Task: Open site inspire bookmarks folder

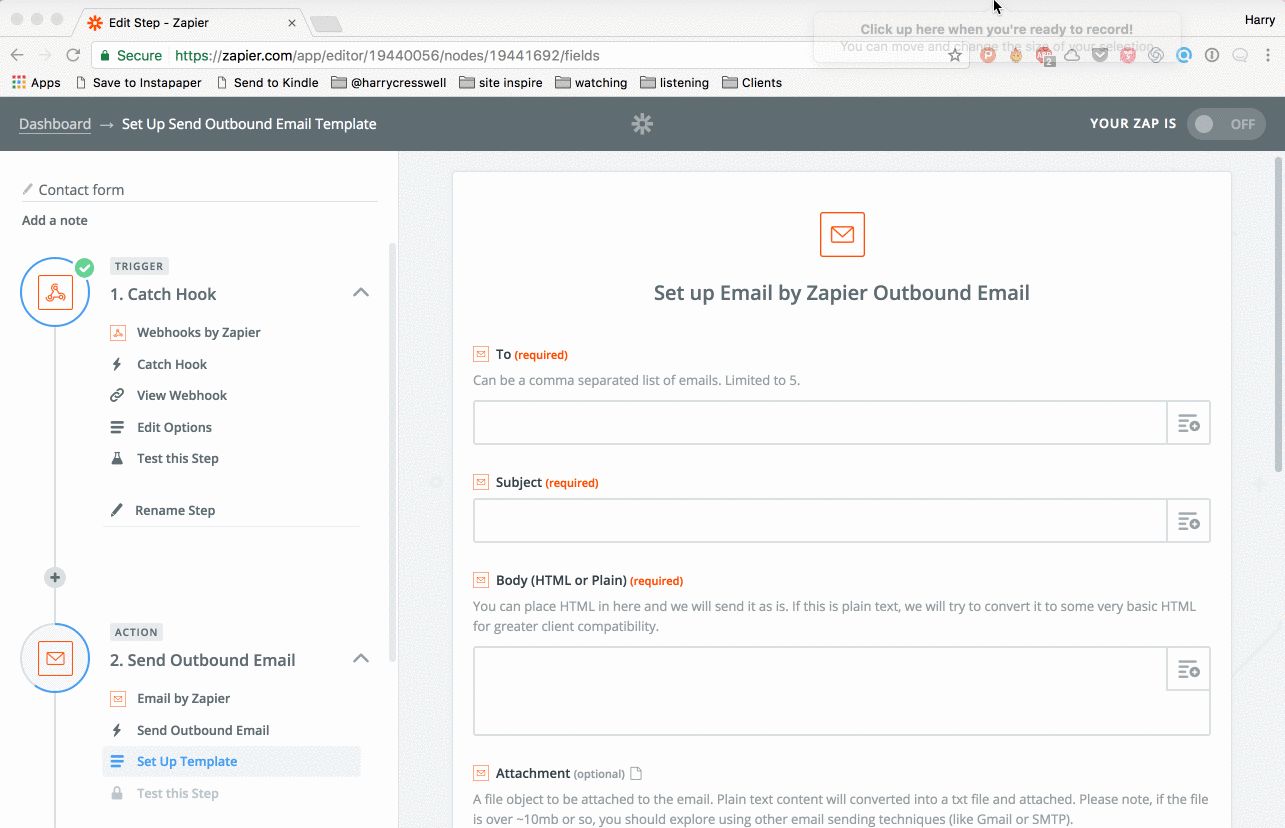Action: click(x=501, y=83)
